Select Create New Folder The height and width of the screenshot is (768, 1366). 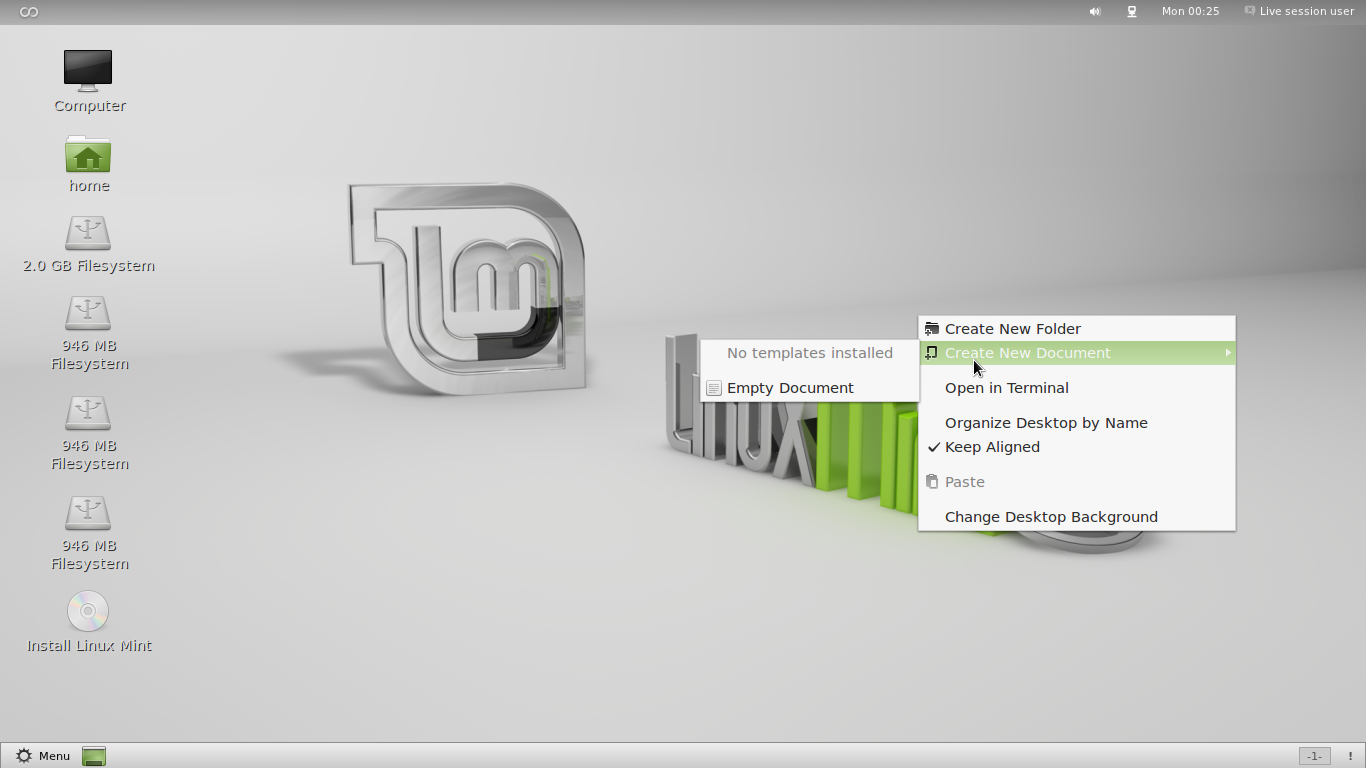(1013, 328)
